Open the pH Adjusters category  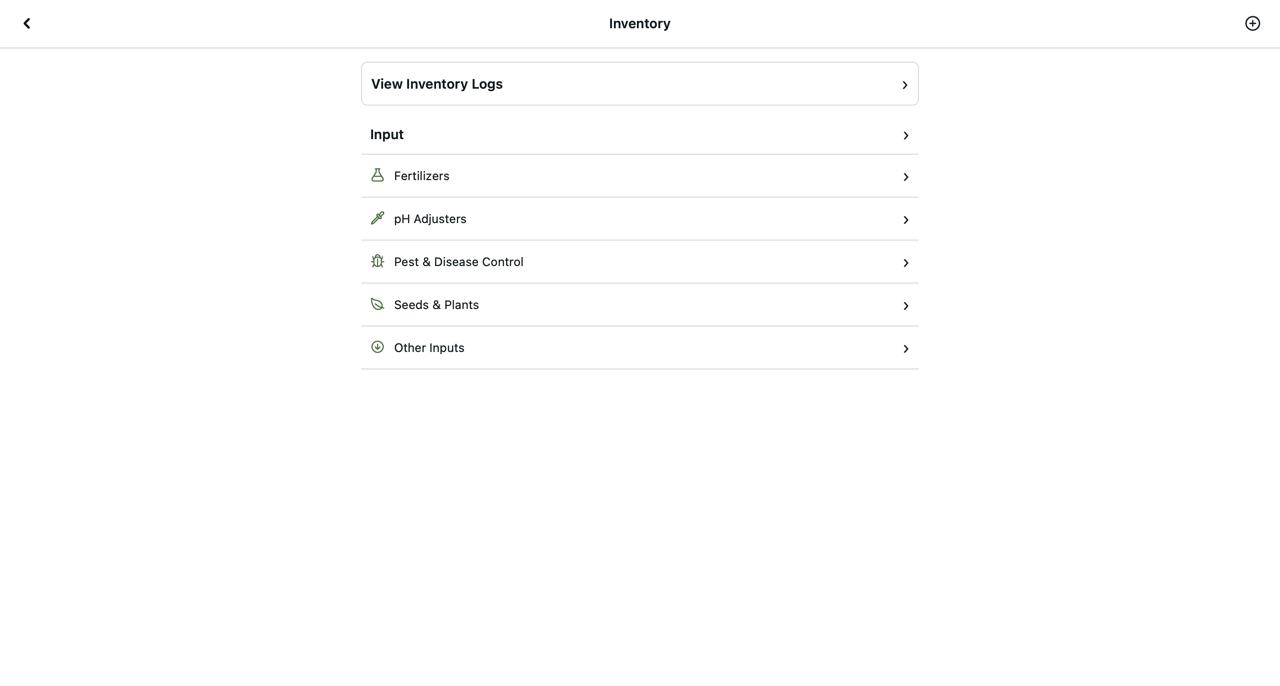pyautogui.click(x=640, y=219)
